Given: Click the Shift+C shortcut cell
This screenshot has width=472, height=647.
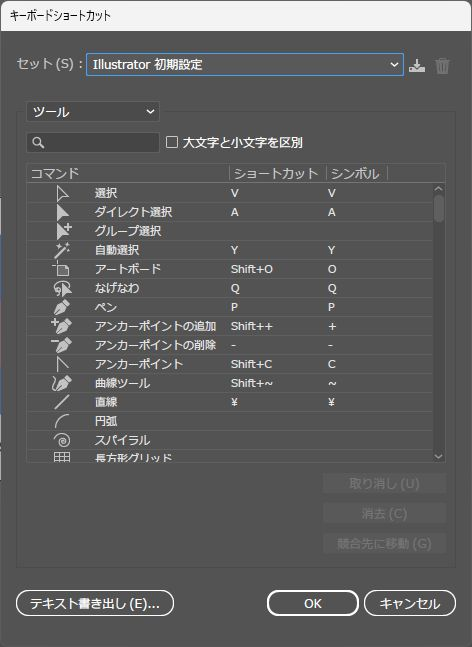Looking at the screenshot, I should [x=251, y=364].
